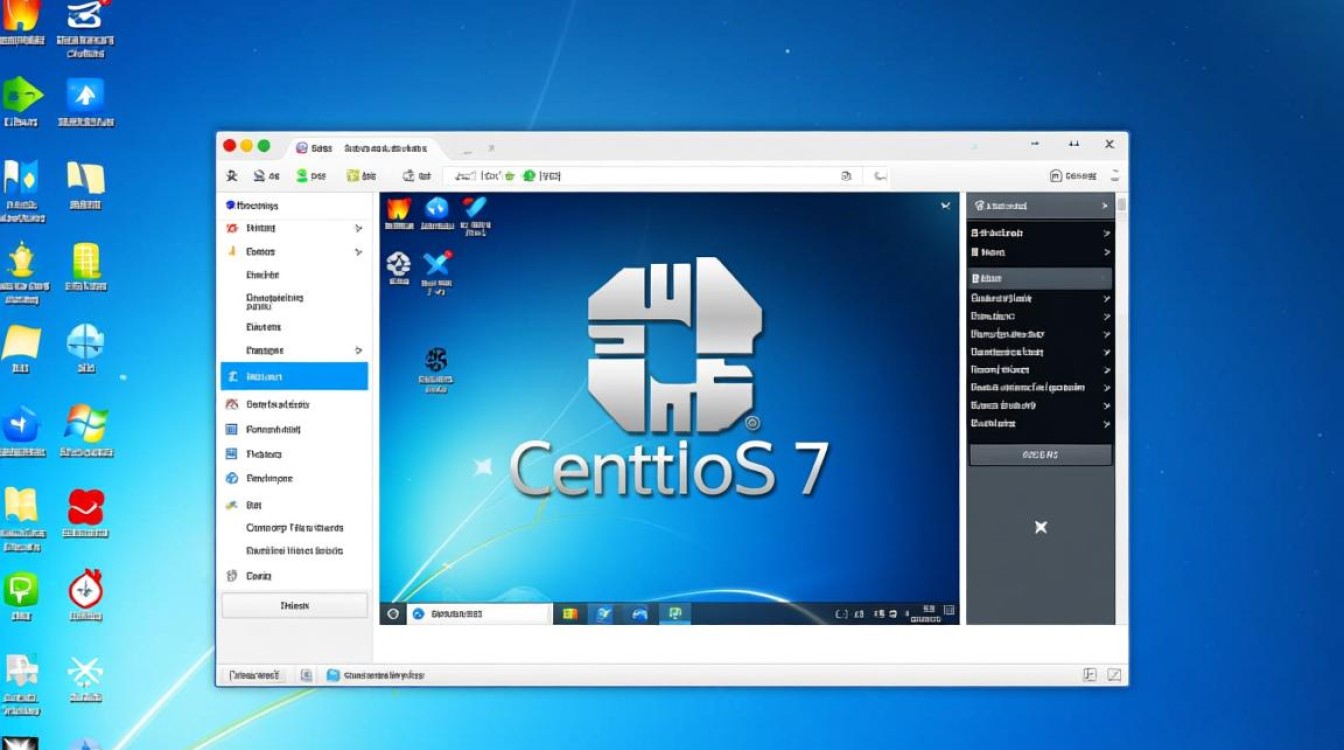Click the yellow folder icon on the browser toolbar
Screen dimensions: 1344x750
352,175
